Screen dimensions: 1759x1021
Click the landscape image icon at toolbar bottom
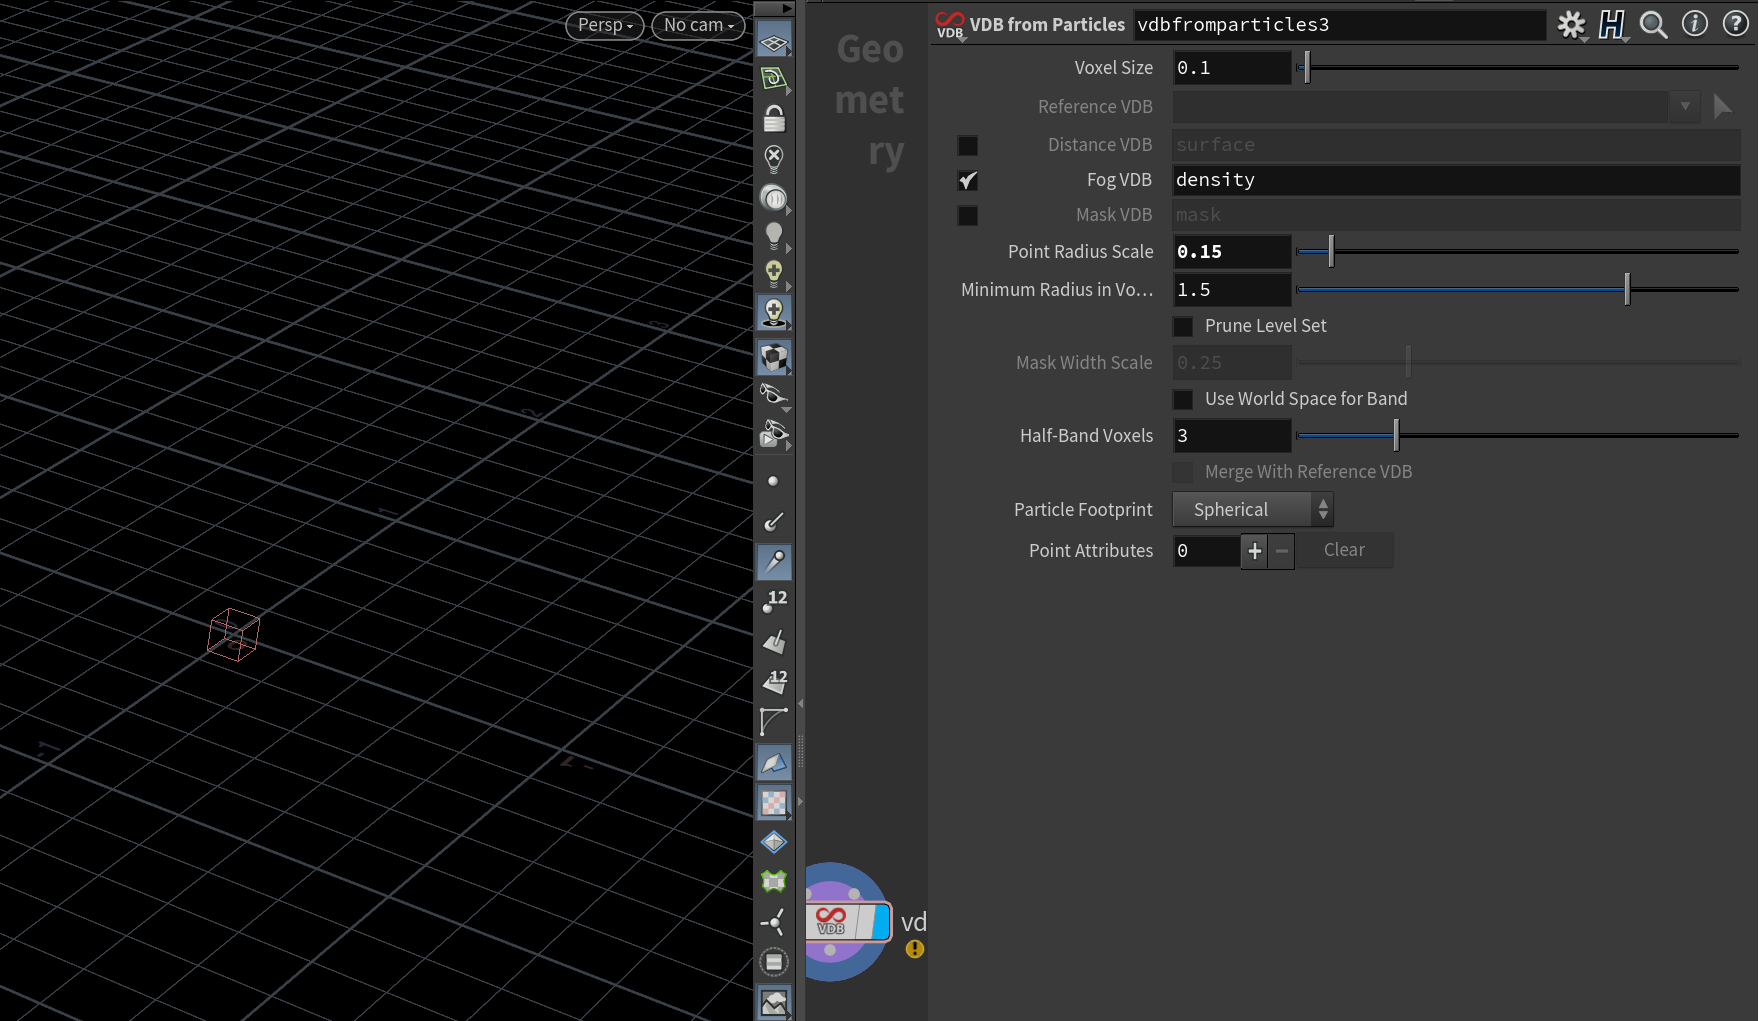(x=774, y=1002)
